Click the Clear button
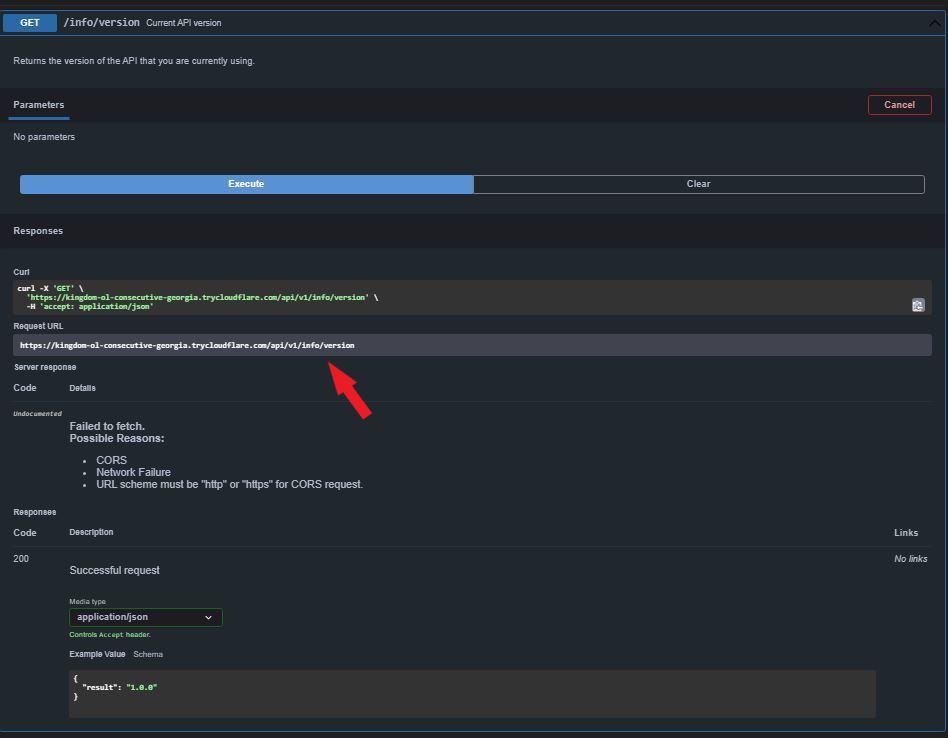Viewport: 948px width, 738px height. point(698,184)
